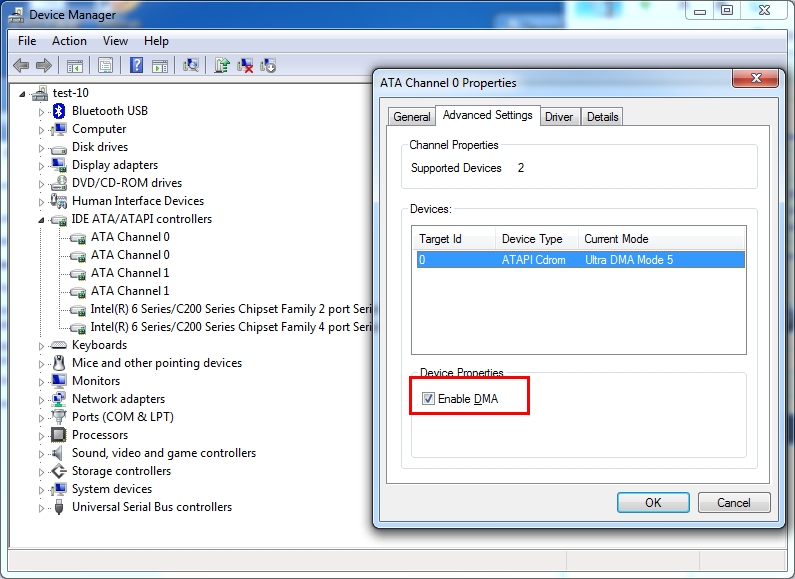Click the Bluetooth USB category icon
The width and height of the screenshot is (795, 579).
59,111
